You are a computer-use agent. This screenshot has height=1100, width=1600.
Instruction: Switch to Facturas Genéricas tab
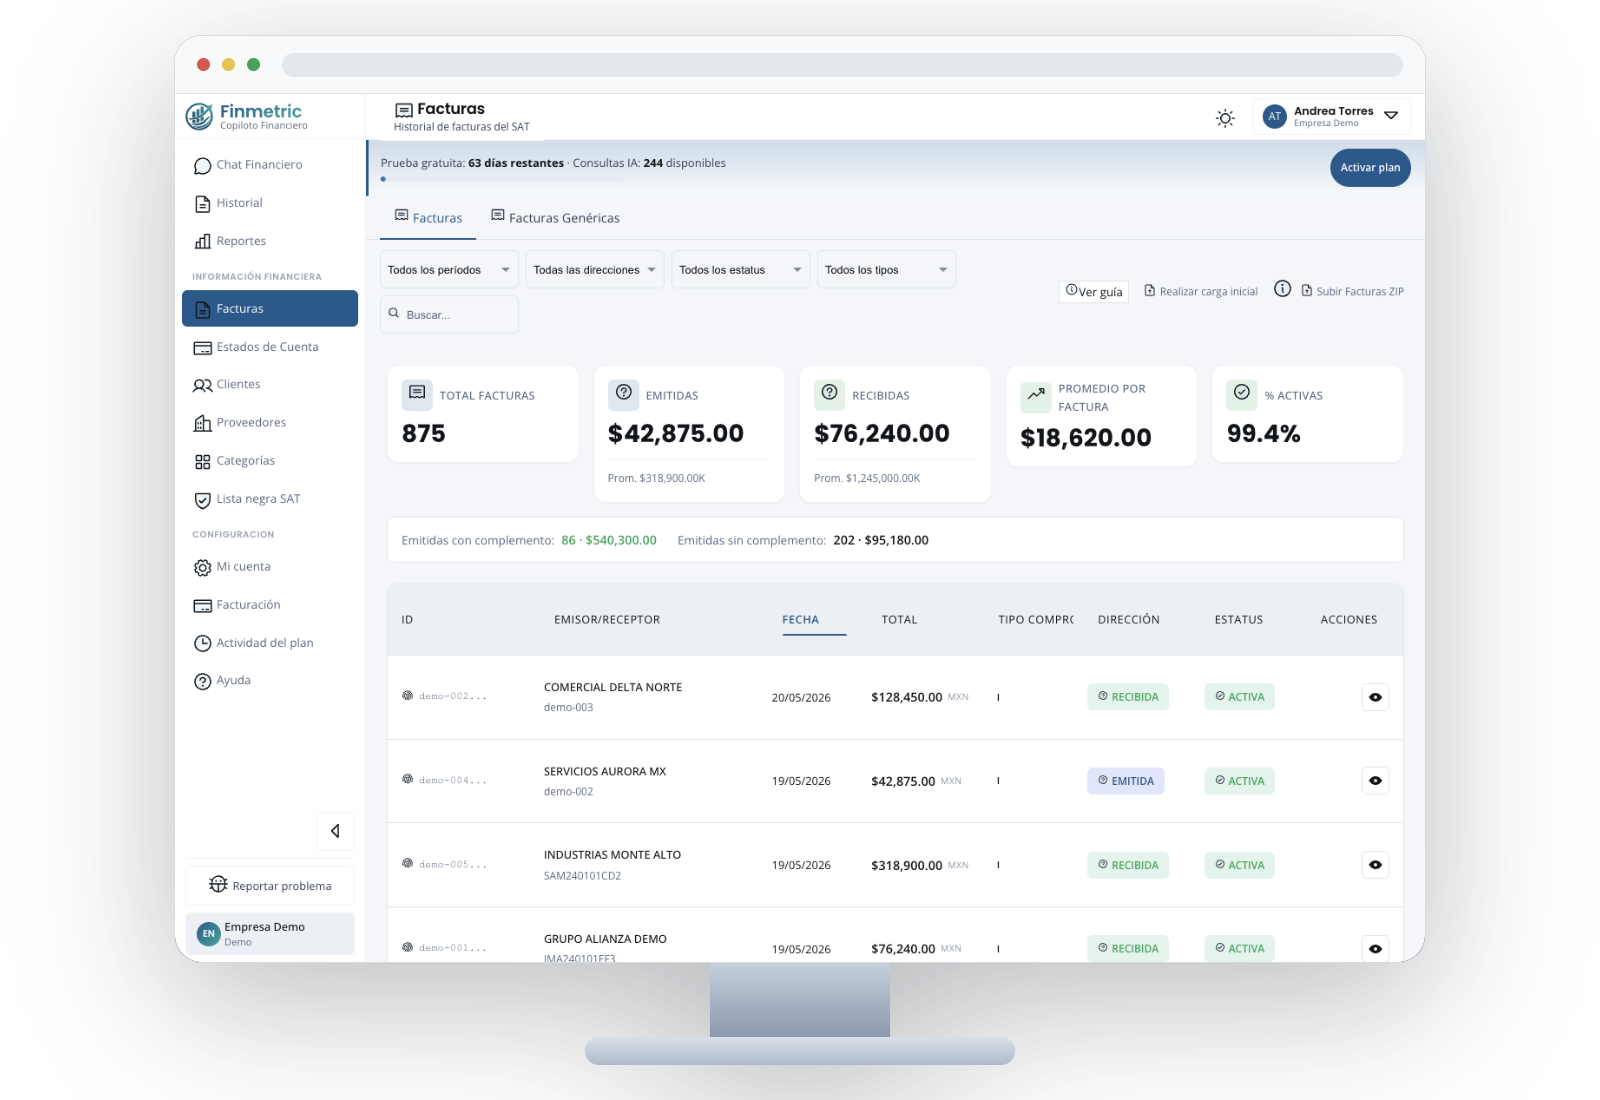coord(555,217)
